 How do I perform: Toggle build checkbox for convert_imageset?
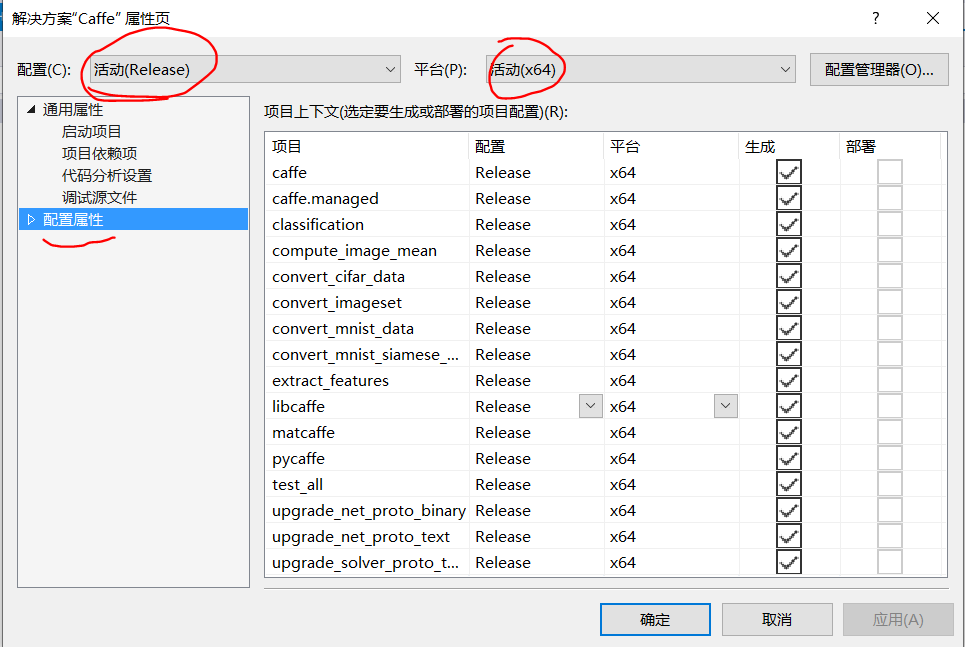tap(789, 302)
